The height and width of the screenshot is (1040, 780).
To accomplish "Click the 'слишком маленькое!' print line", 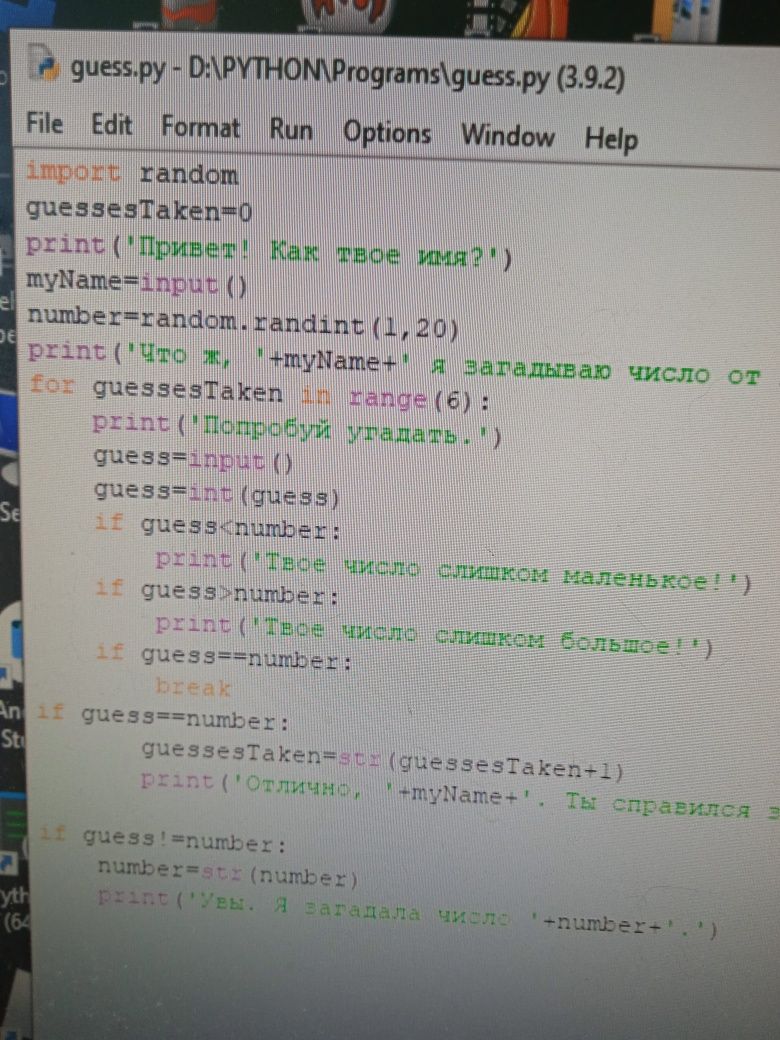I will coord(453,570).
